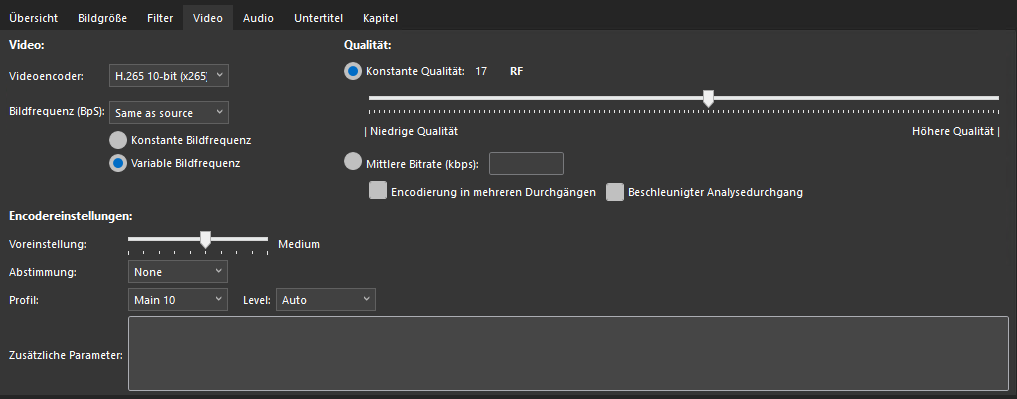Open the Bildgröße tab
1017x399 pixels.
102,18
